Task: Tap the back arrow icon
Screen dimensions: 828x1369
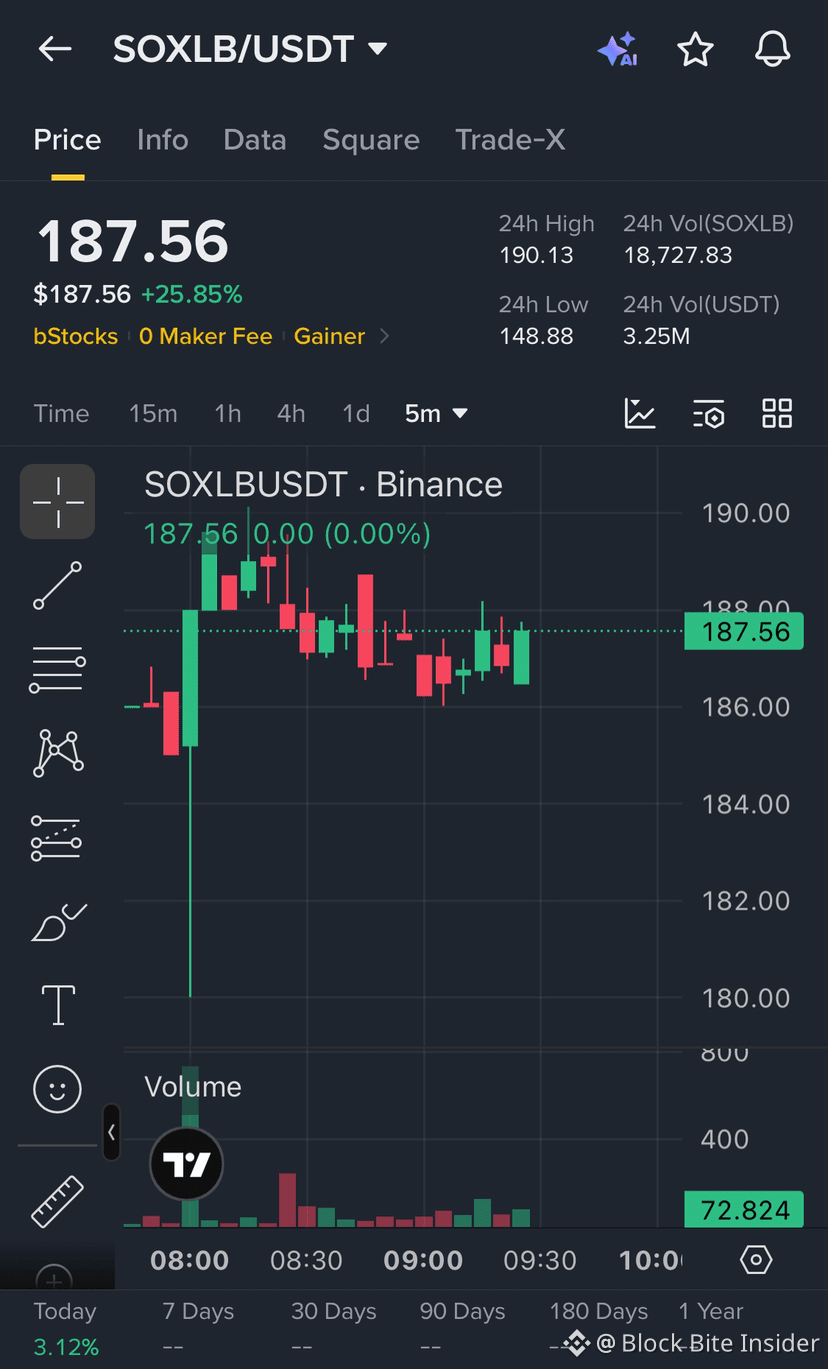Action: [x=55, y=49]
